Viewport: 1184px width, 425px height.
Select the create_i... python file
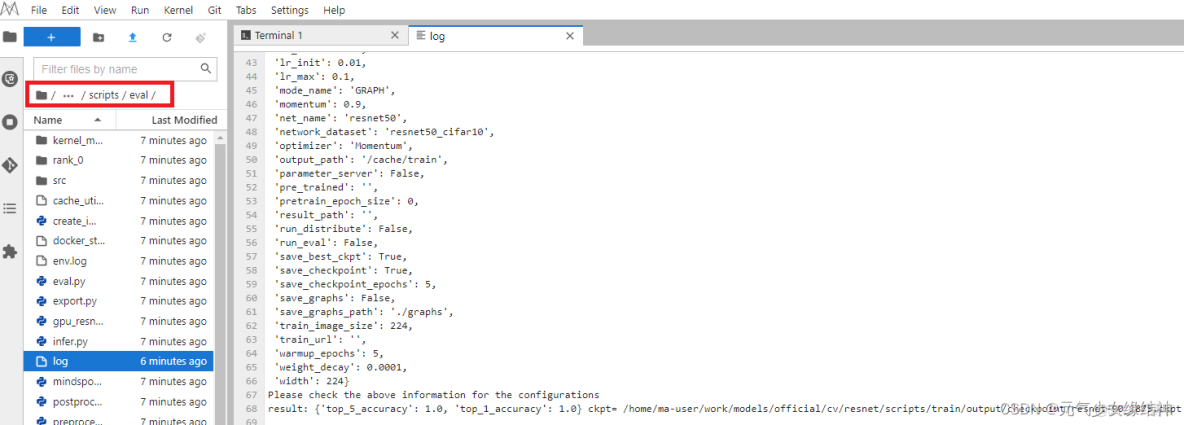pos(119,221)
